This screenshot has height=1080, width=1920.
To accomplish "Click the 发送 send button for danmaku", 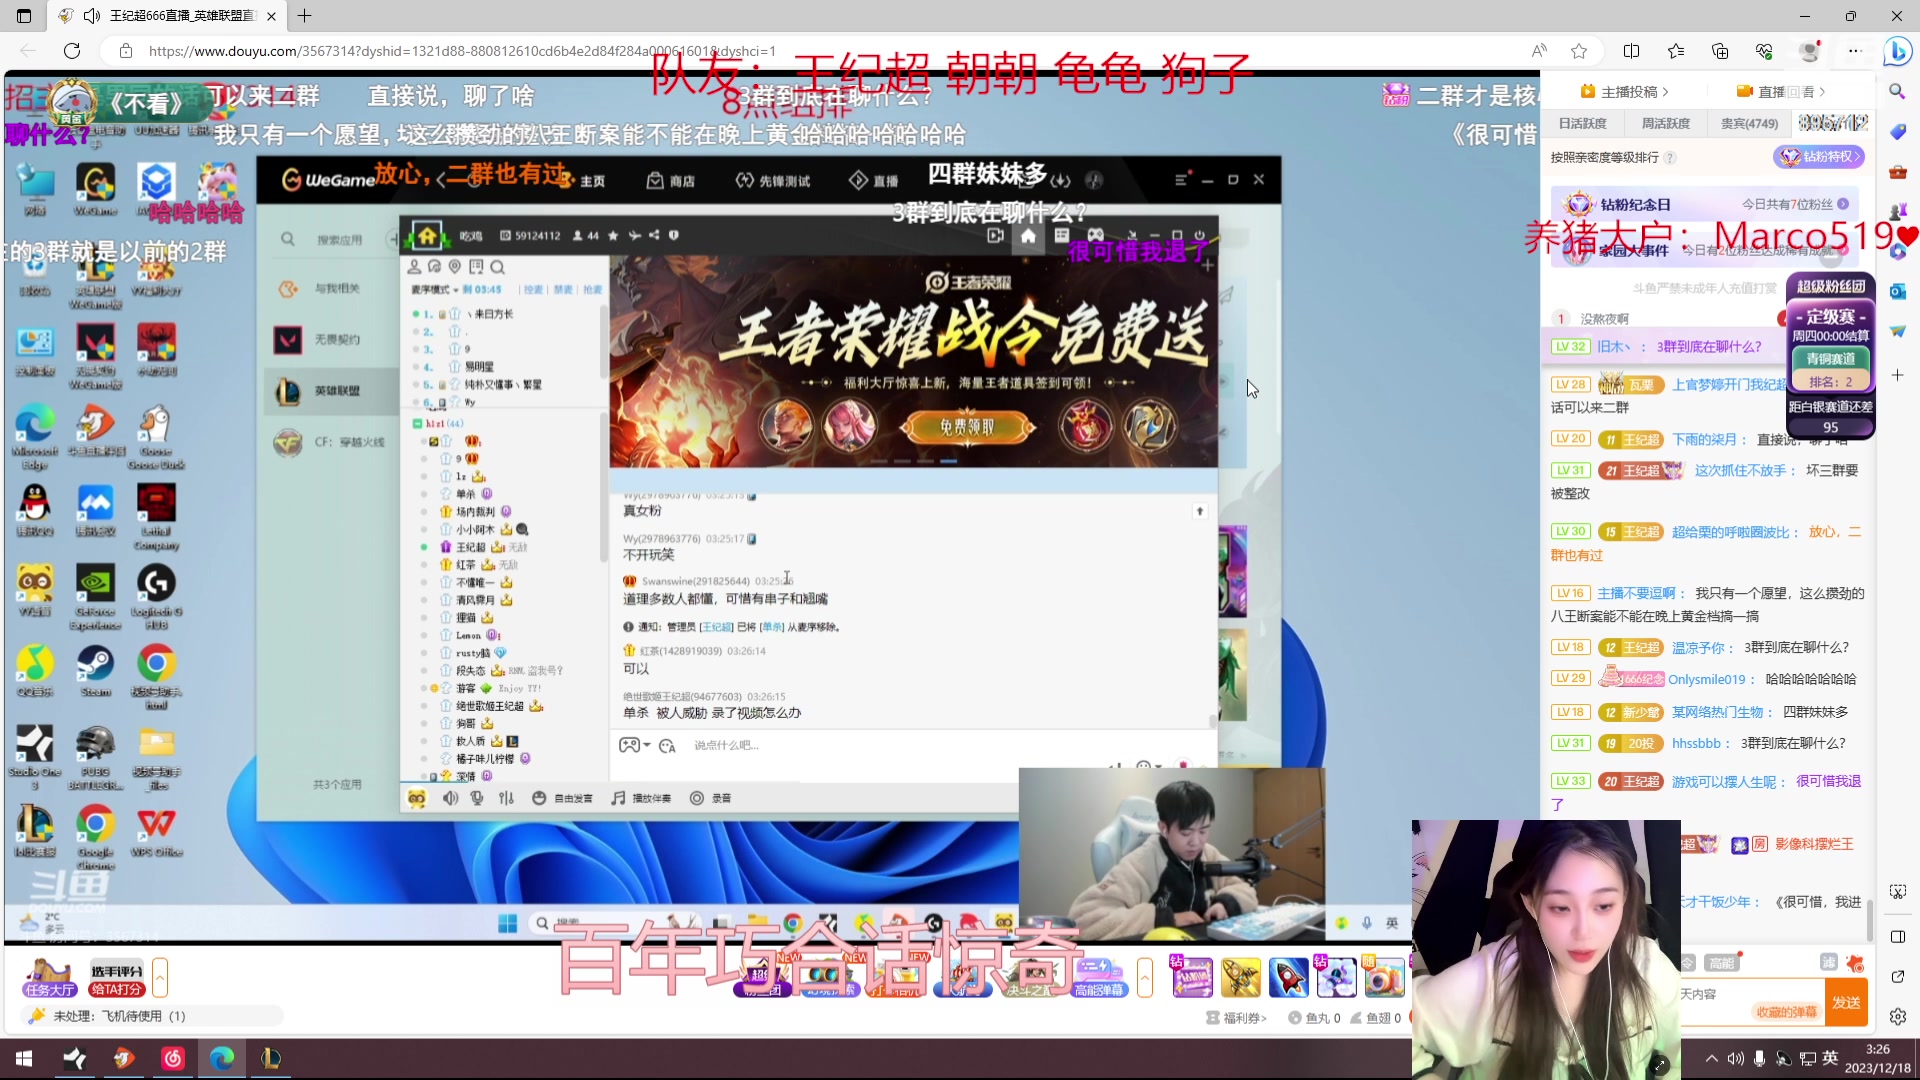I will pyautogui.click(x=1847, y=1002).
